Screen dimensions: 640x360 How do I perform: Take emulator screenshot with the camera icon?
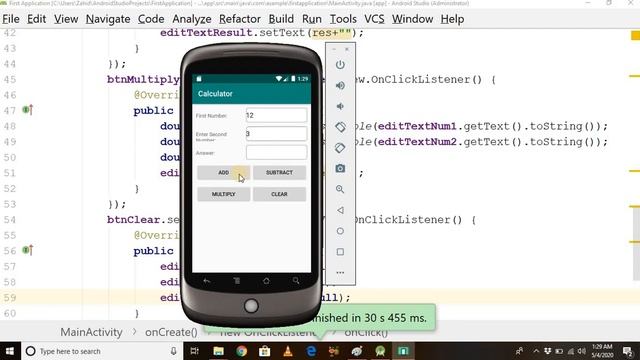click(x=340, y=168)
